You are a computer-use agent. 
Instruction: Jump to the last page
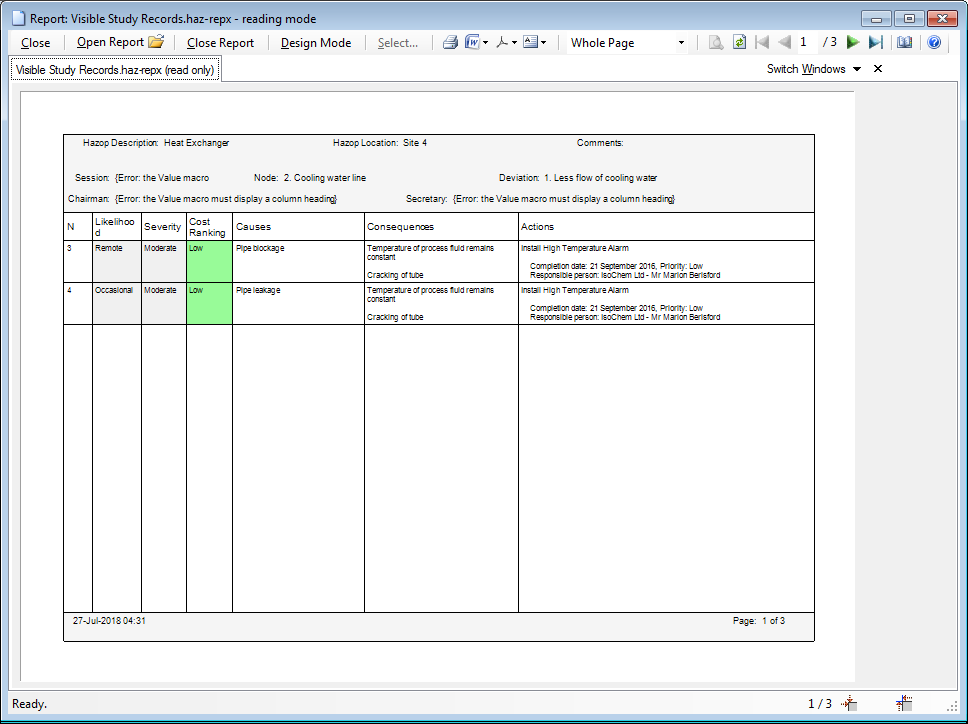click(876, 43)
